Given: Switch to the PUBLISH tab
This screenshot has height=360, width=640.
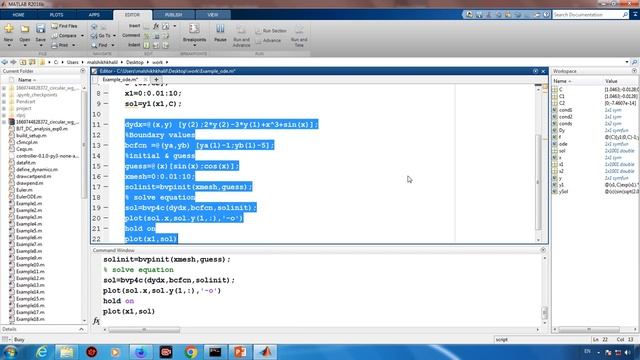Looking at the screenshot, I should coord(173,15).
